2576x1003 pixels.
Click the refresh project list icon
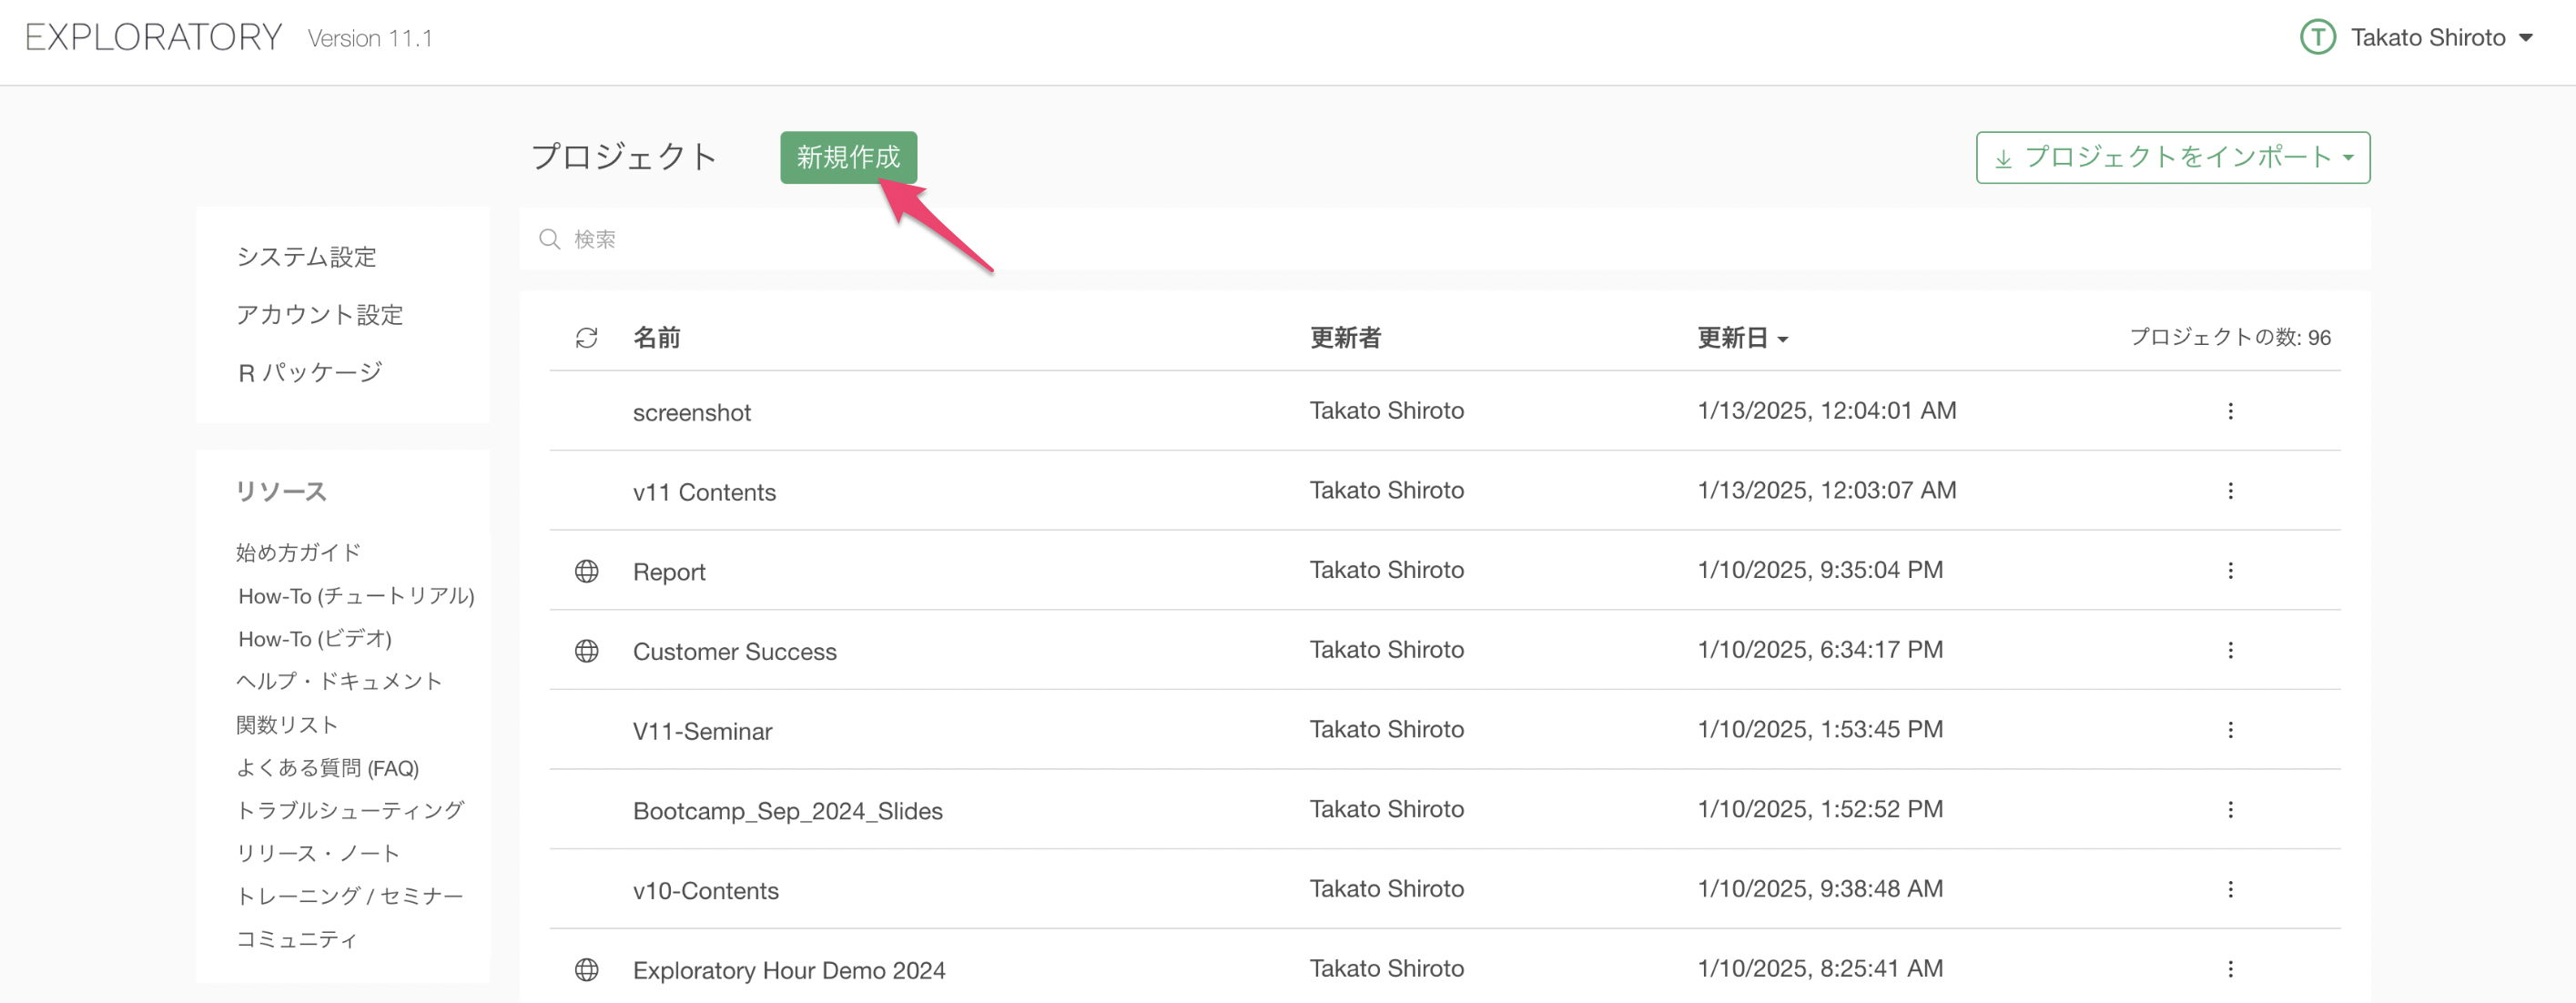tap(587, 338)
